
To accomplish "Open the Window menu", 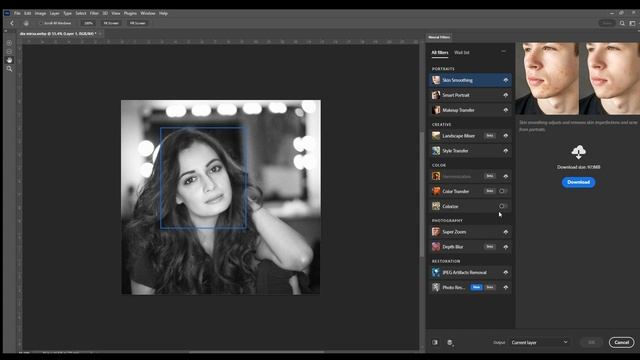I will [148, 13].
